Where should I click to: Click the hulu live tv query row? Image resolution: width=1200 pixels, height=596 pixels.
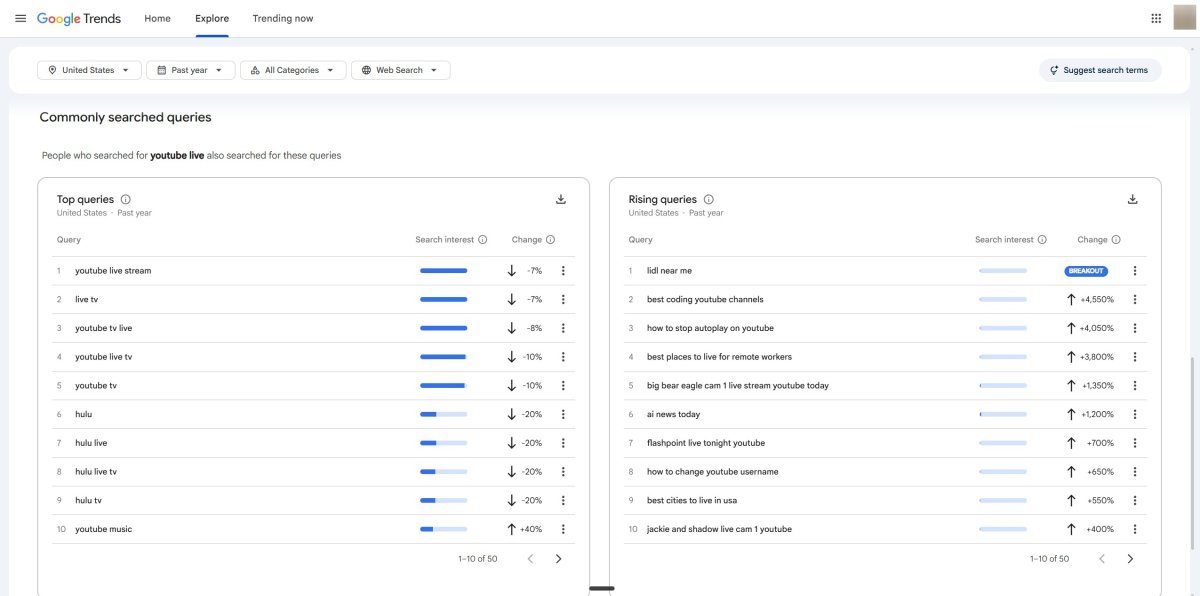313,471
